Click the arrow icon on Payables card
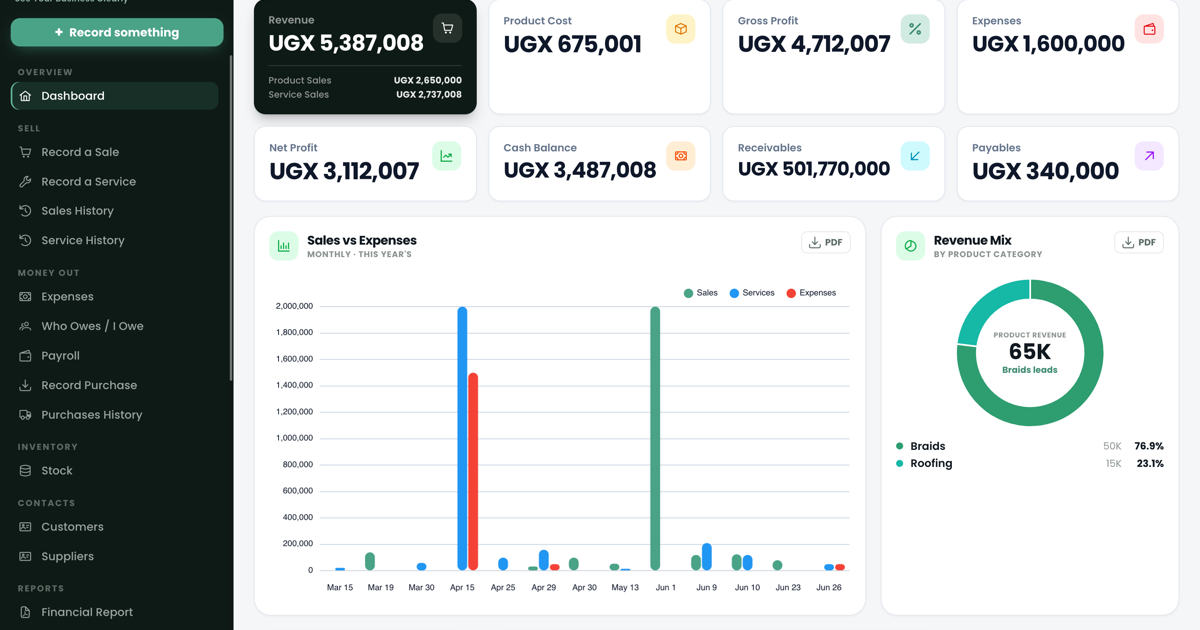 1149,156
